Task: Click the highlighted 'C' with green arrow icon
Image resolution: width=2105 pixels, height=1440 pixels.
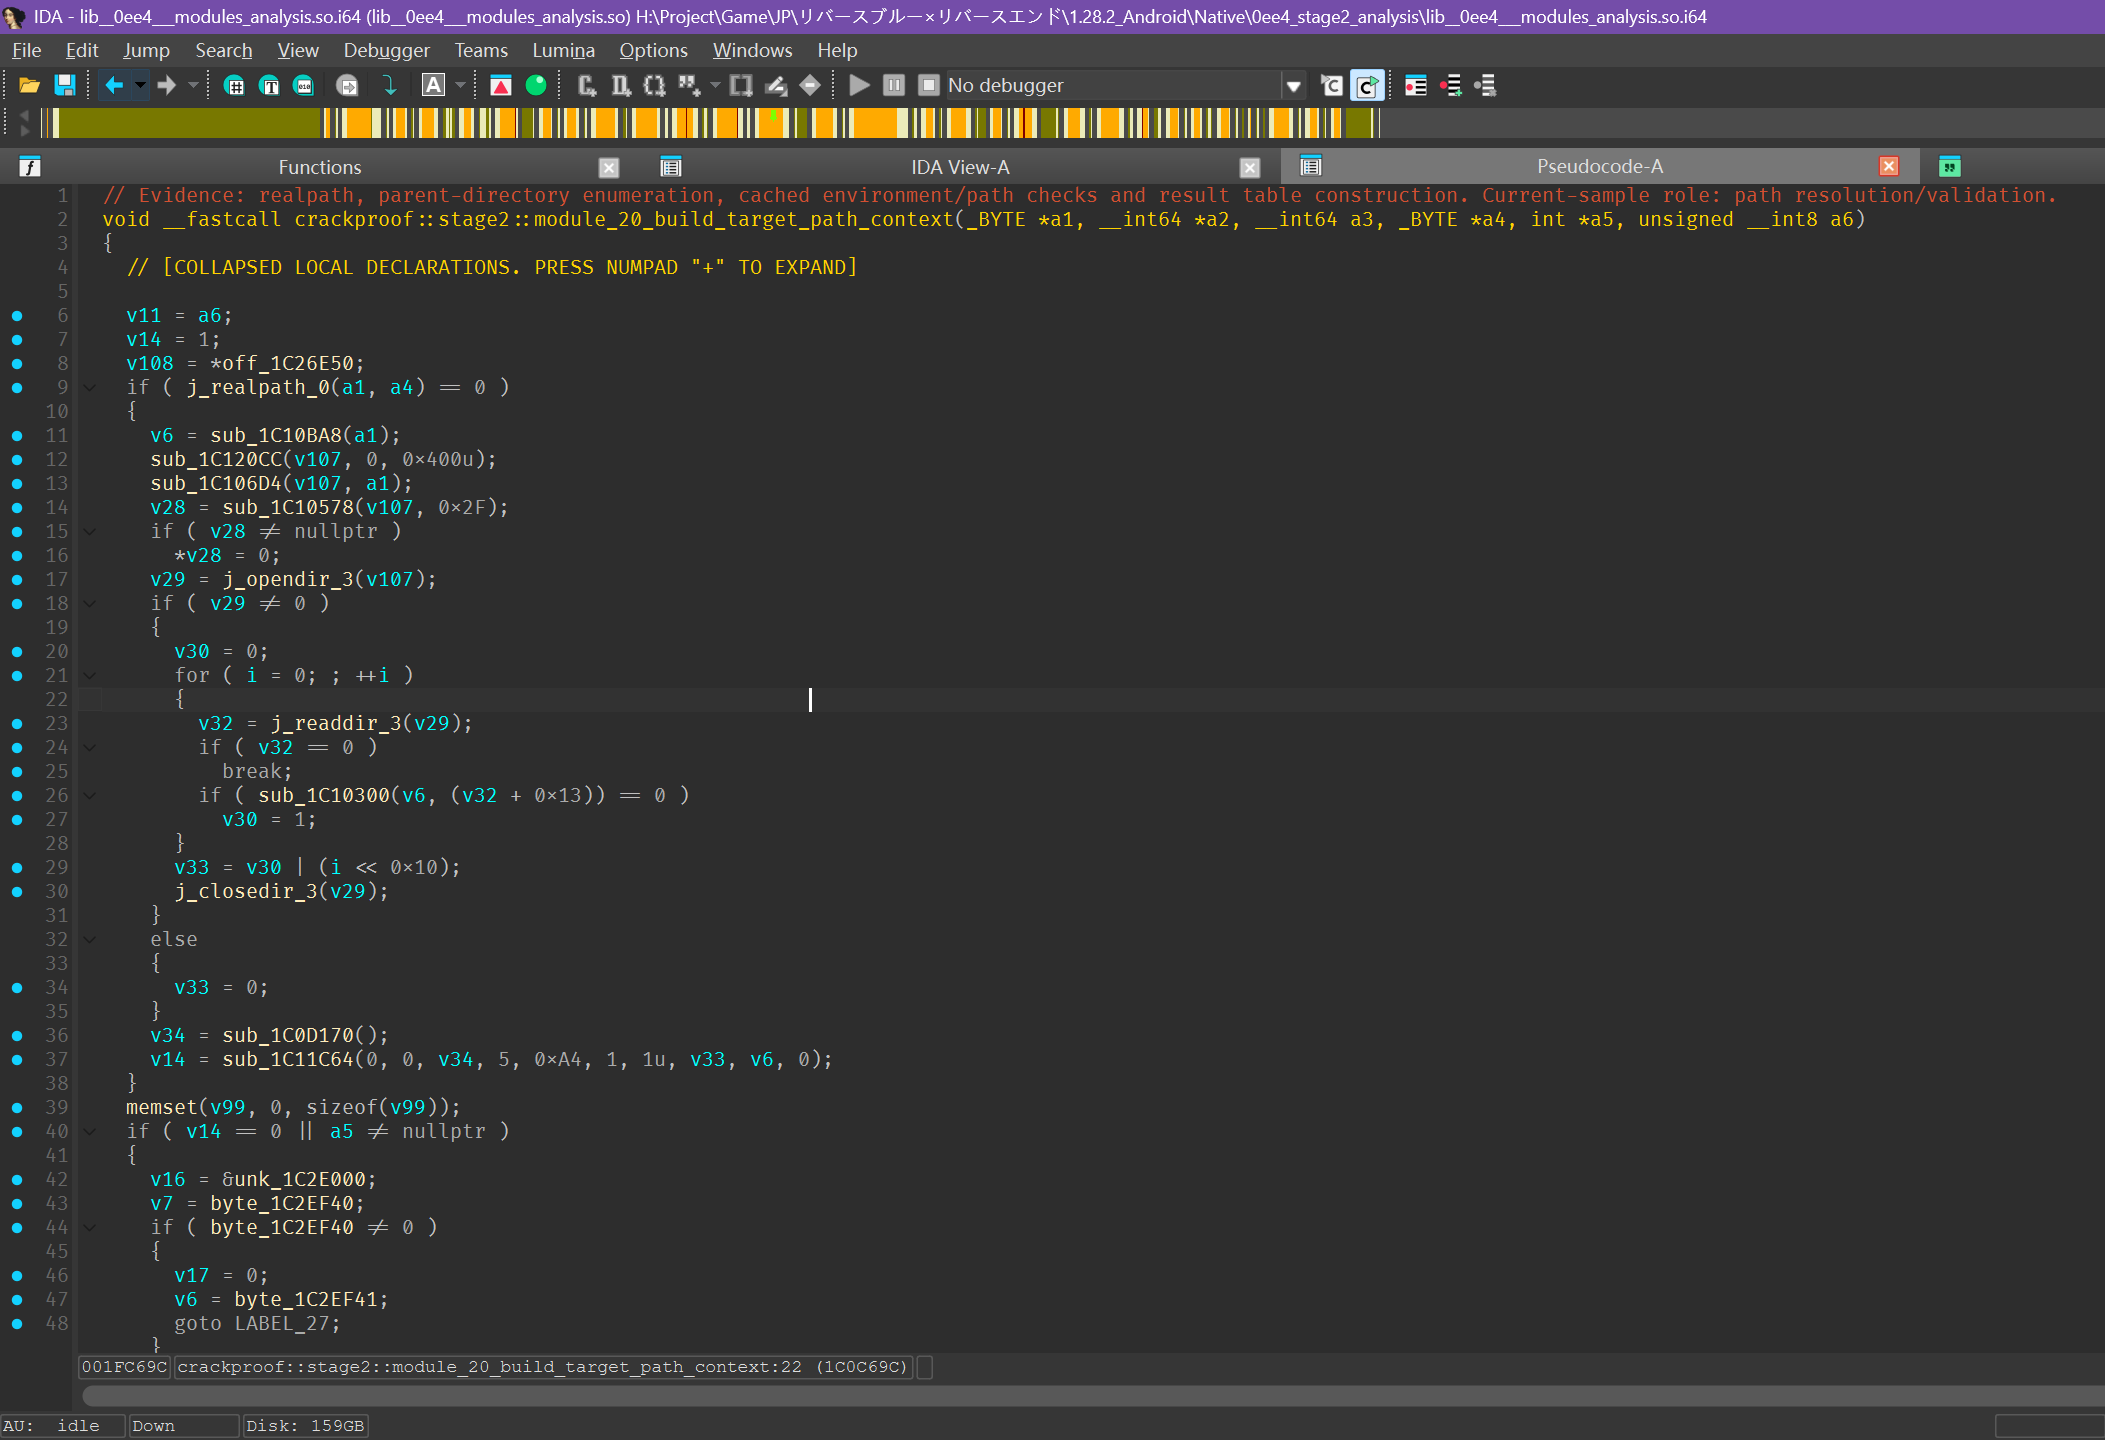Action: coord(1367,86)
